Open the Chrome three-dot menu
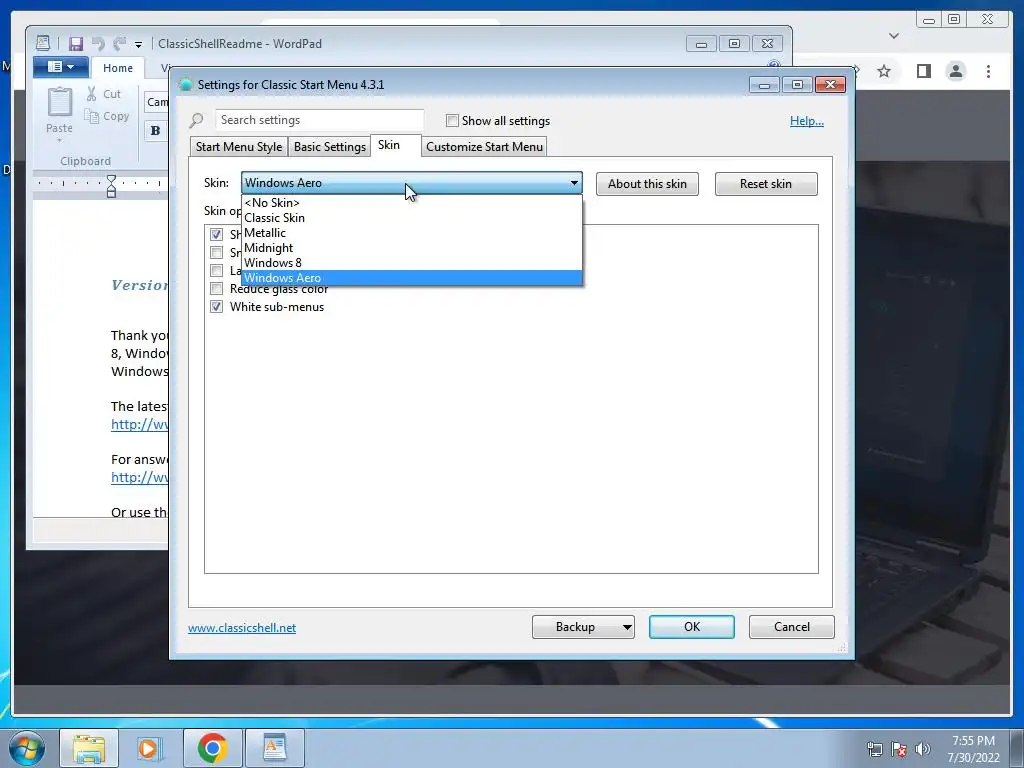Screen dimensions: 1024x768 pos(988,71)
